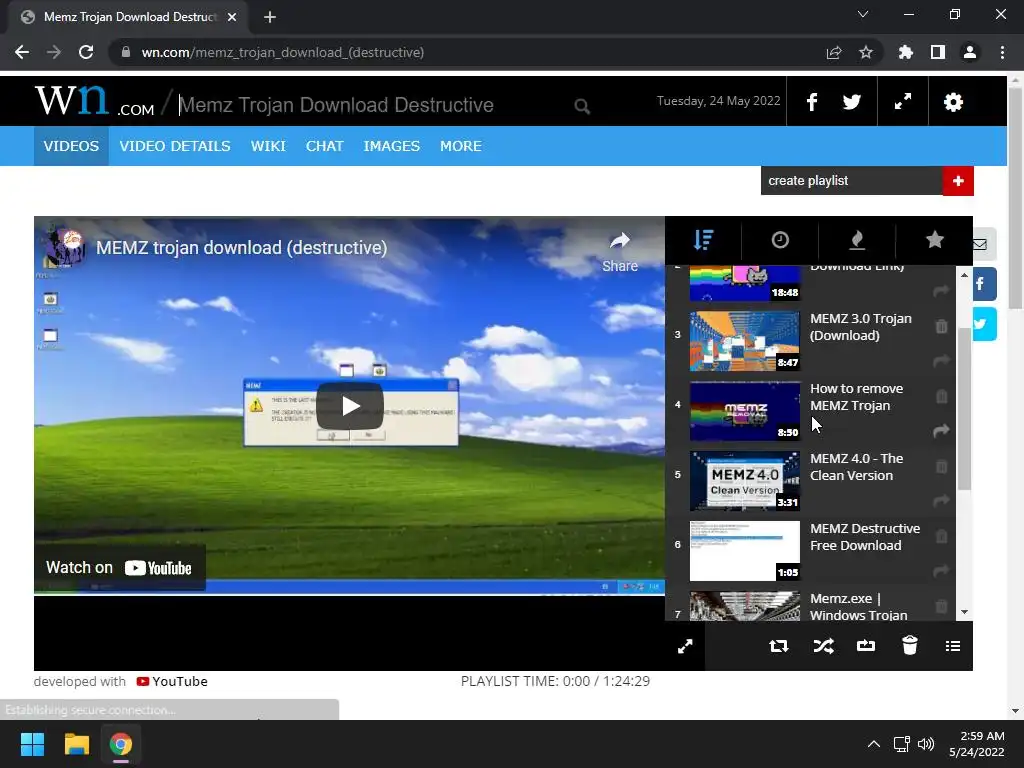Select the sort-order playlist icon

tap(703, 240)
